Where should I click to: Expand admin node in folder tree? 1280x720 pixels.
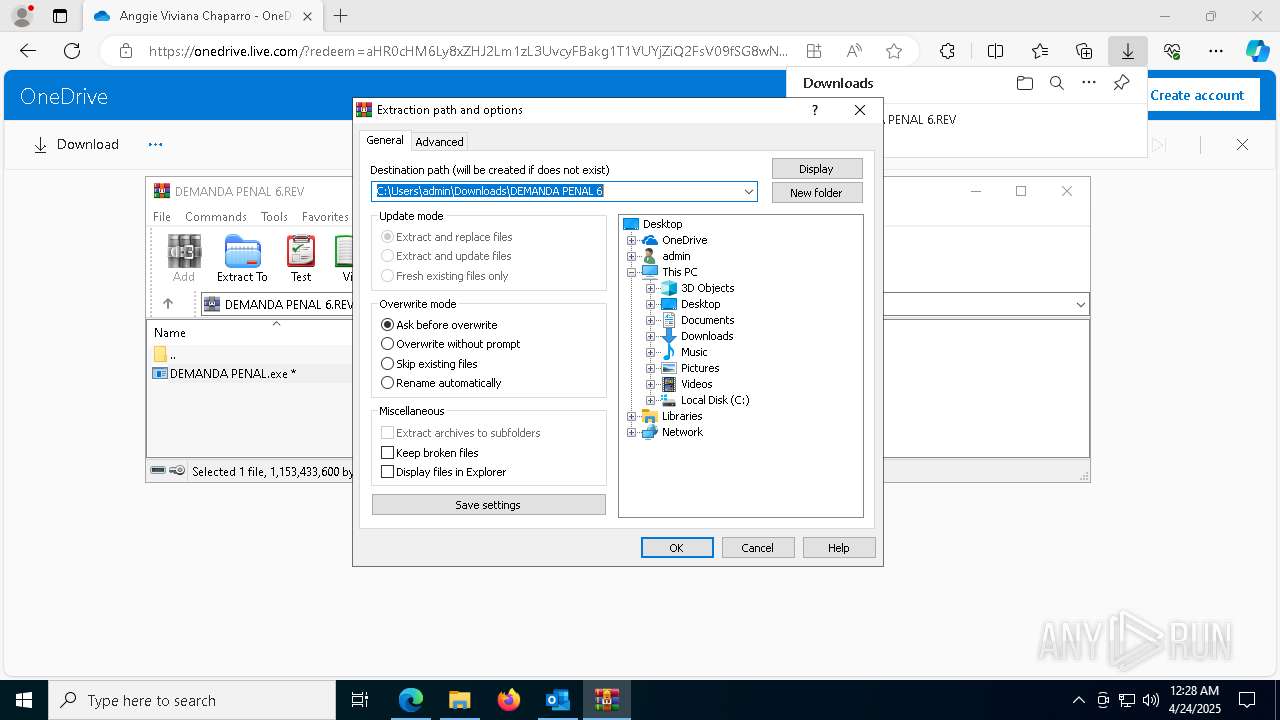(x=631, y=256)
